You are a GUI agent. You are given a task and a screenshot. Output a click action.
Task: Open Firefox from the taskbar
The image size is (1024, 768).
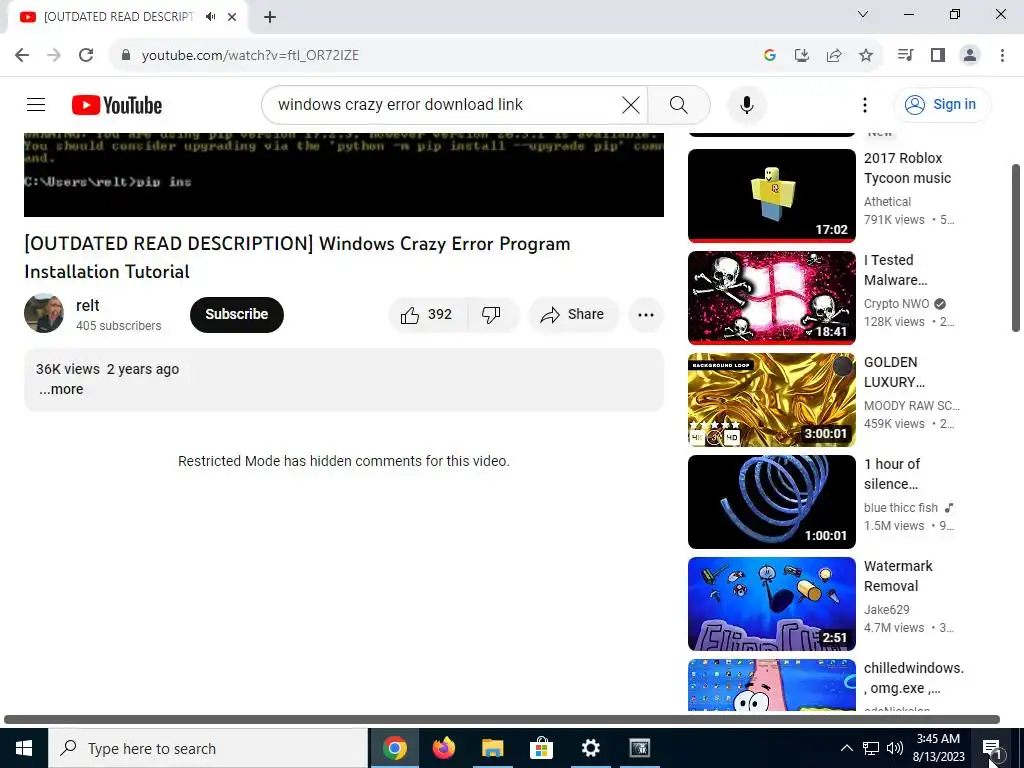444,748
